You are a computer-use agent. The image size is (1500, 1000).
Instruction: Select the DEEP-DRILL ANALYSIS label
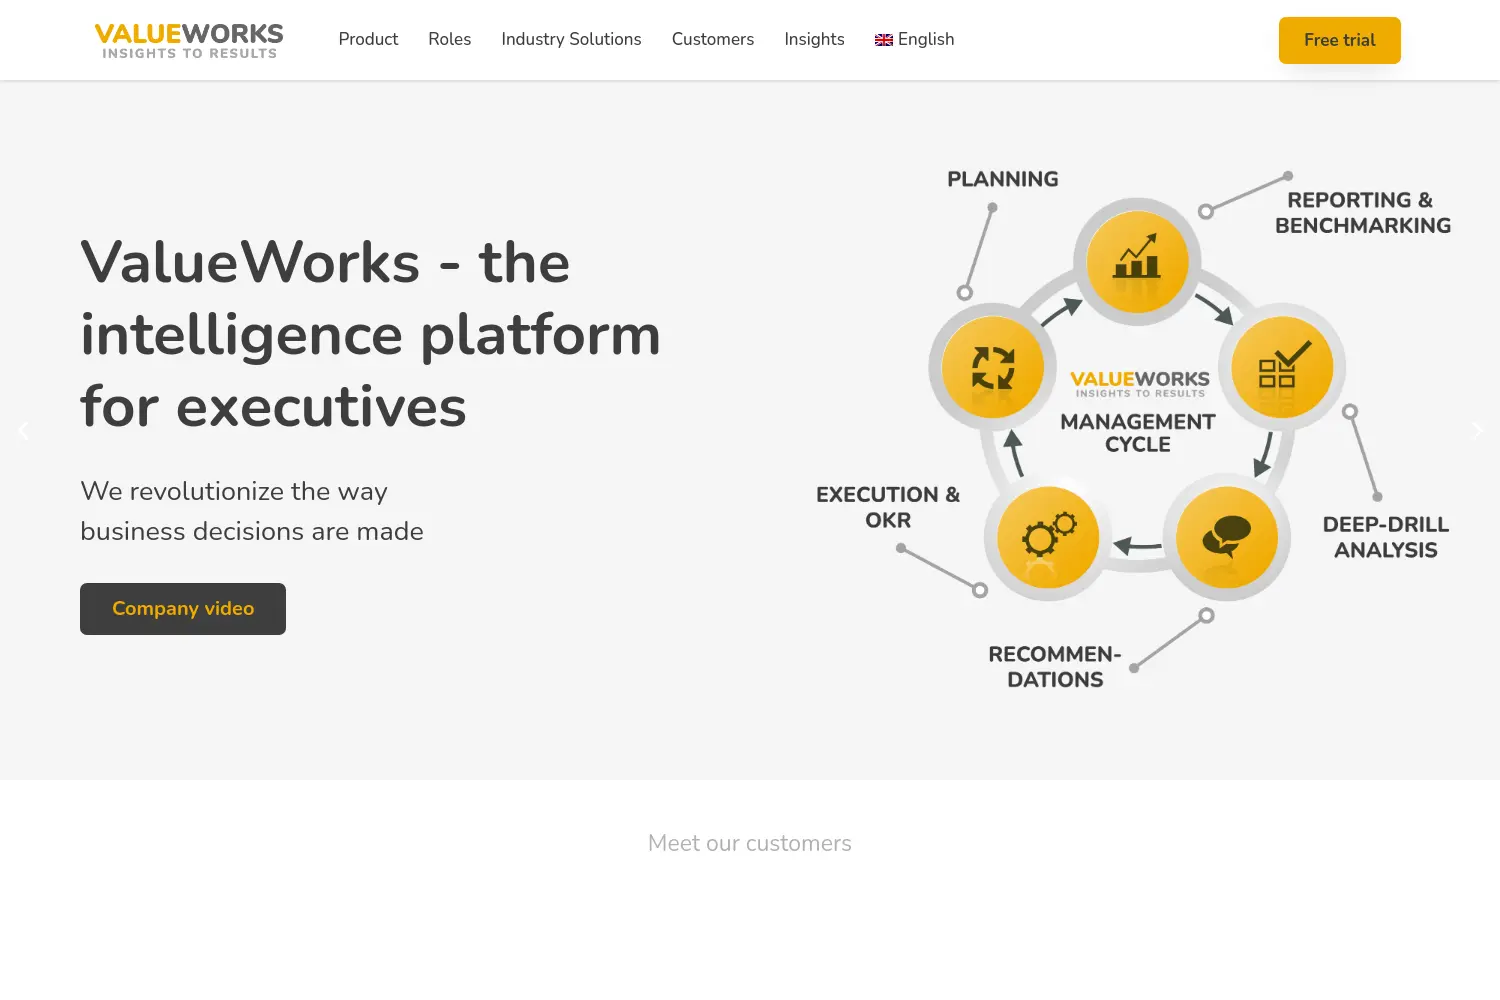click(x=1386, y=537)
